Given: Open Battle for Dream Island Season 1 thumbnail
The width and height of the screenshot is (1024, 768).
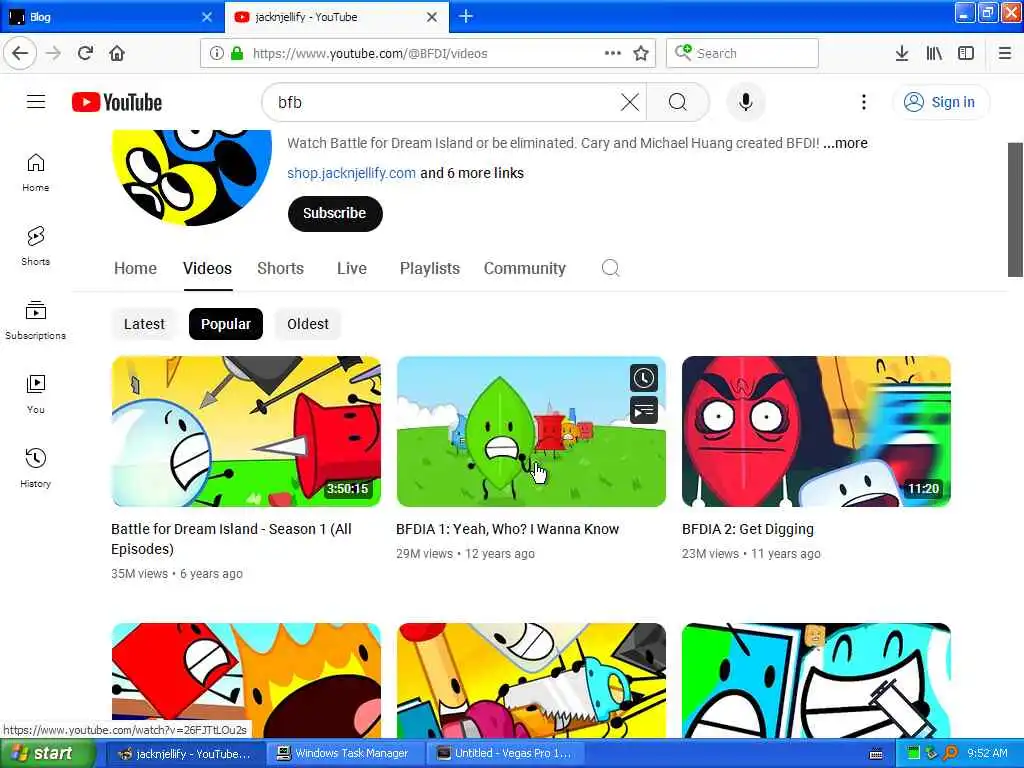Looking at the screenshot, I should tap(246, 431).
